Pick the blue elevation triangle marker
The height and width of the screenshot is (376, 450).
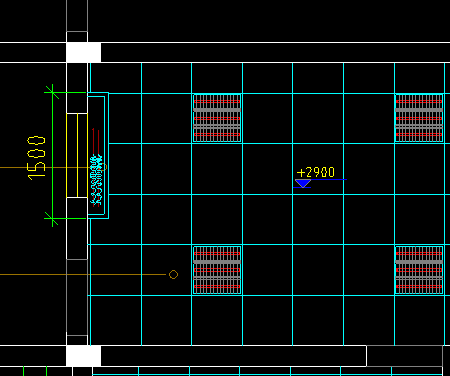click(x=303, y=183)
